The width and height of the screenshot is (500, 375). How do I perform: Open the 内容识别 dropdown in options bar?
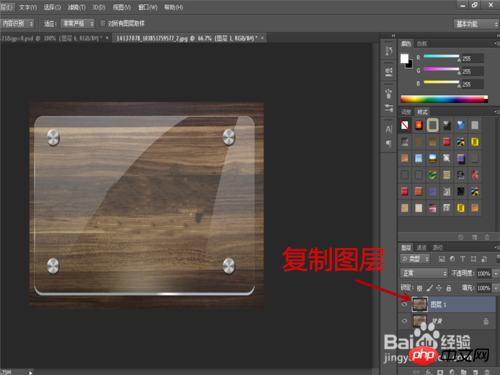click(x=17, y=23)
